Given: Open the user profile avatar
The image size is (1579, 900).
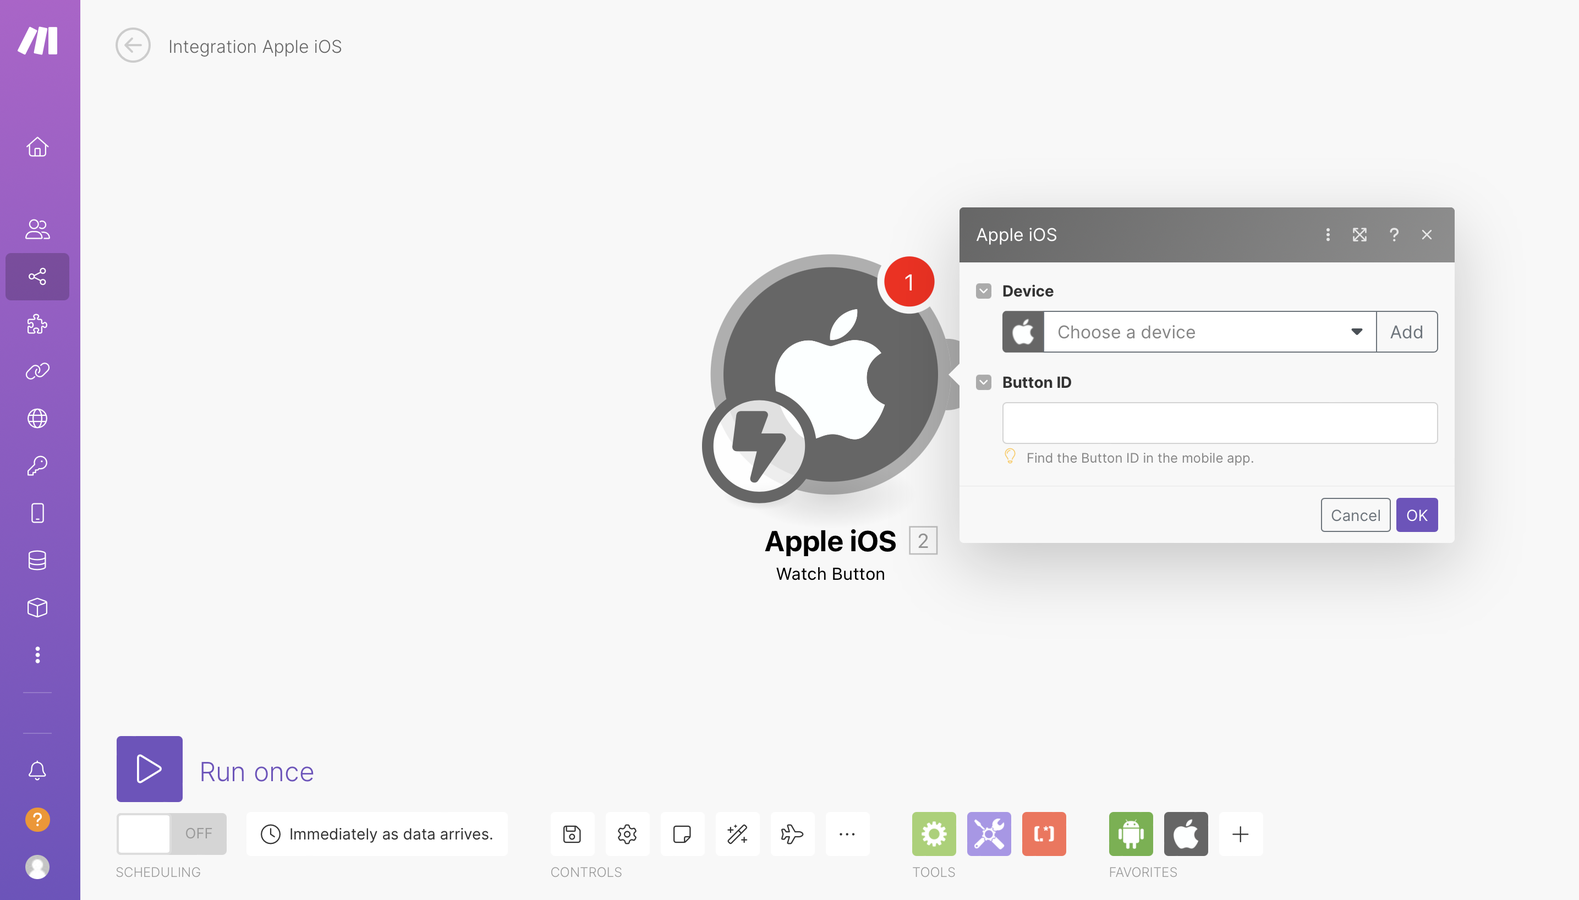Looking at the screenshot, I should point(37,867).
